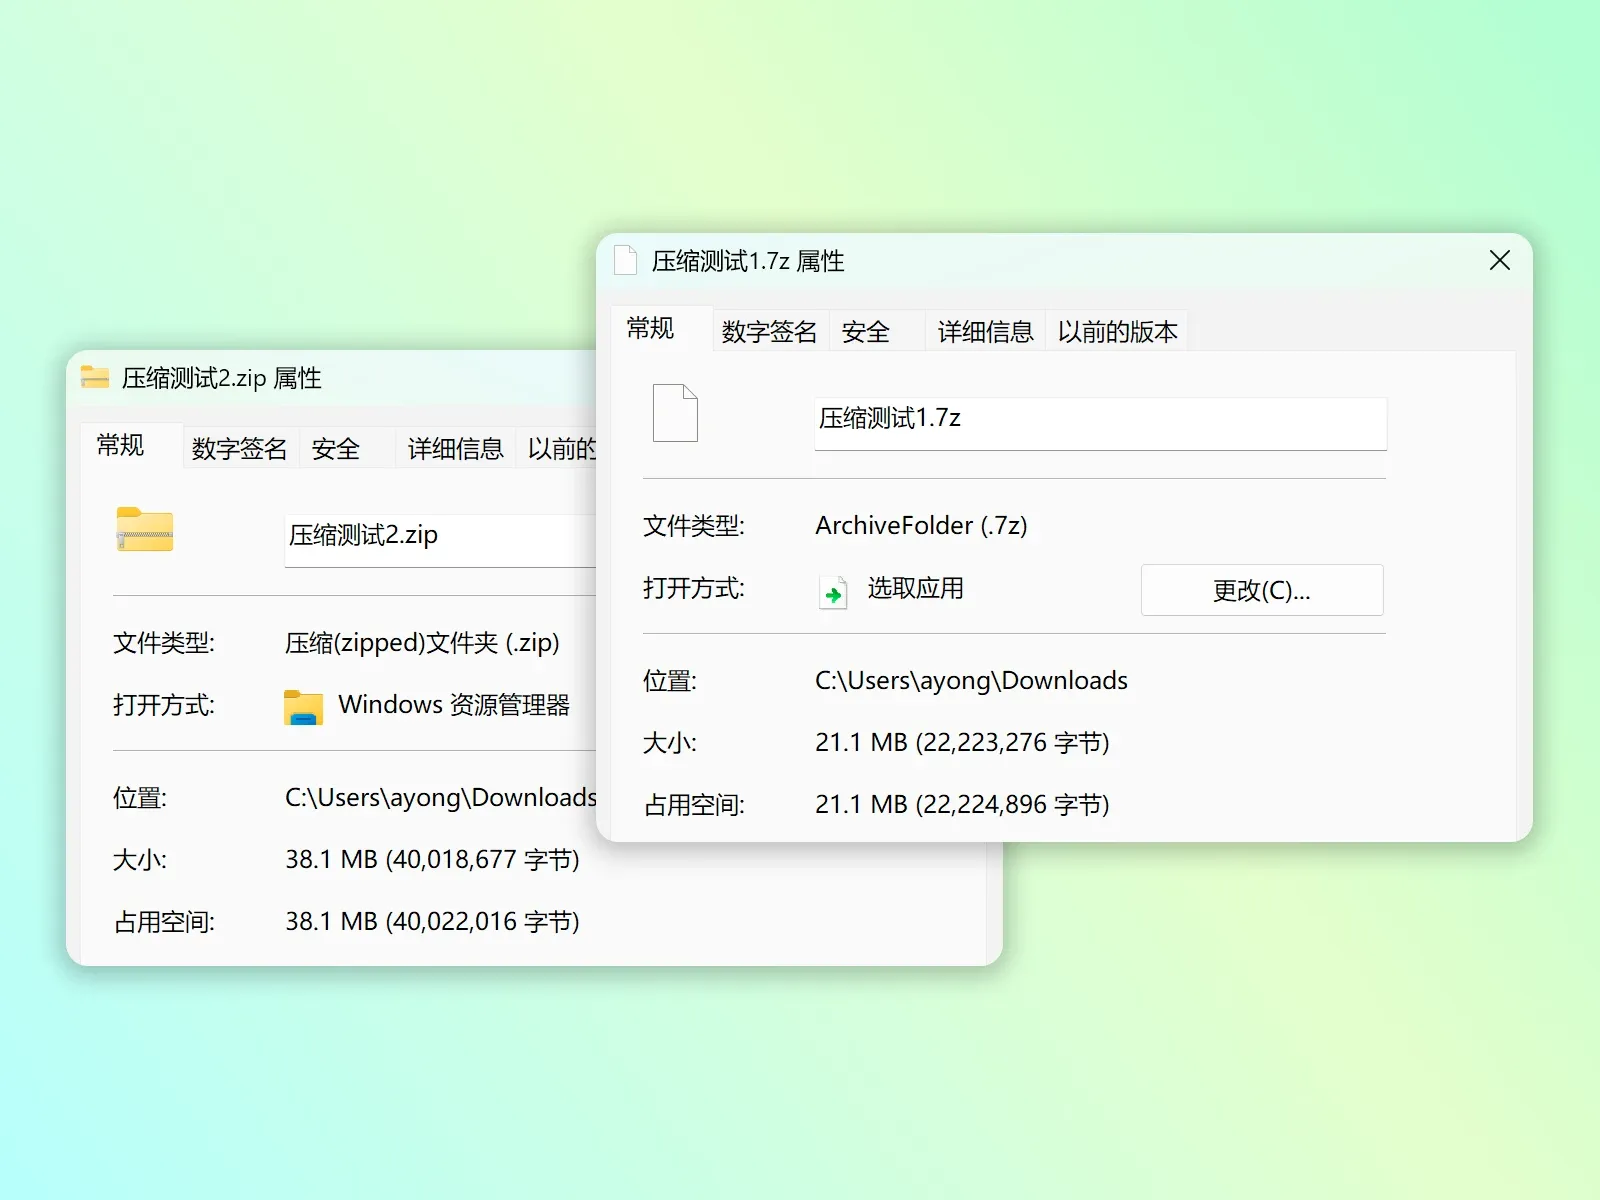Viewport: 1600px width, 1200px height.
Task: Click the 占用空间: label in 7z window
Action: point(694,805)
